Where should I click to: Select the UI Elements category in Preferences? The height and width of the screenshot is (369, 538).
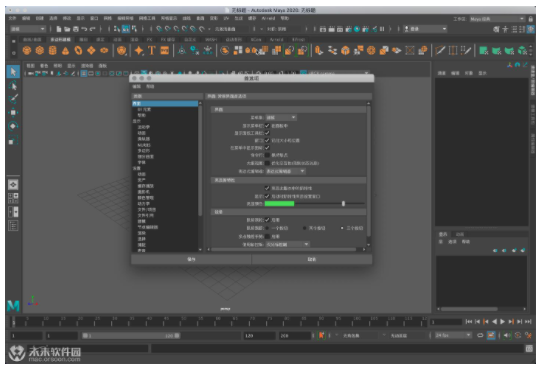click(144, 109)
